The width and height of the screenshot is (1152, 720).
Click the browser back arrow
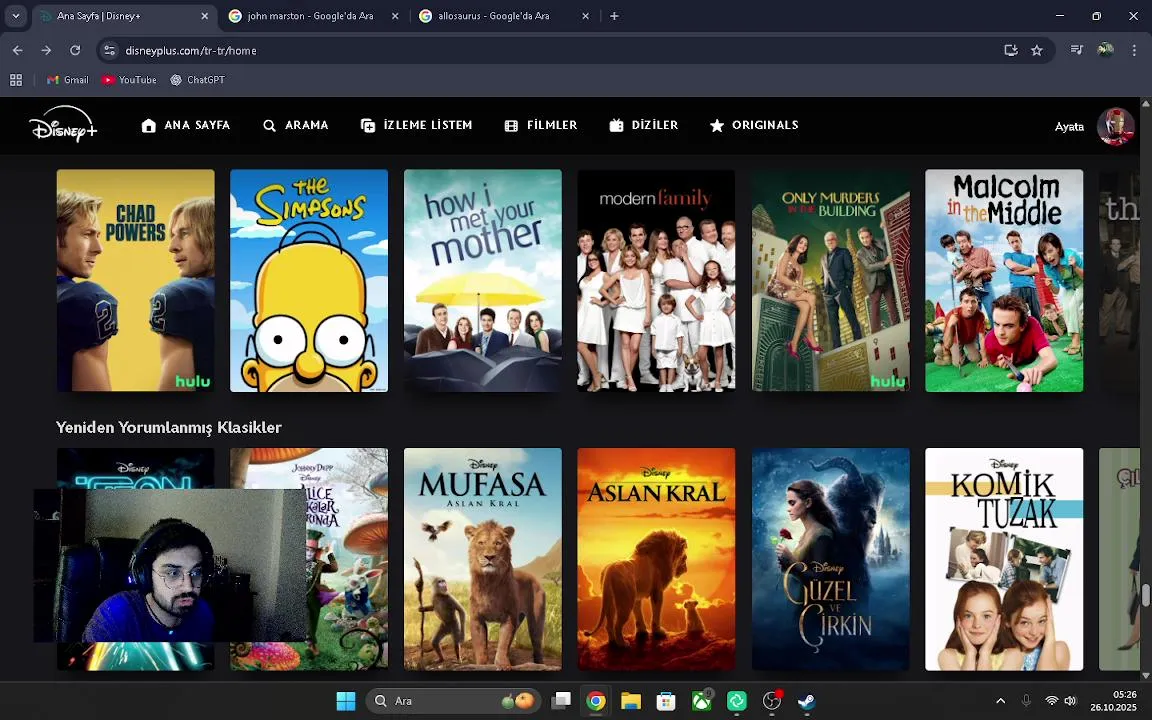pos(18,51)
